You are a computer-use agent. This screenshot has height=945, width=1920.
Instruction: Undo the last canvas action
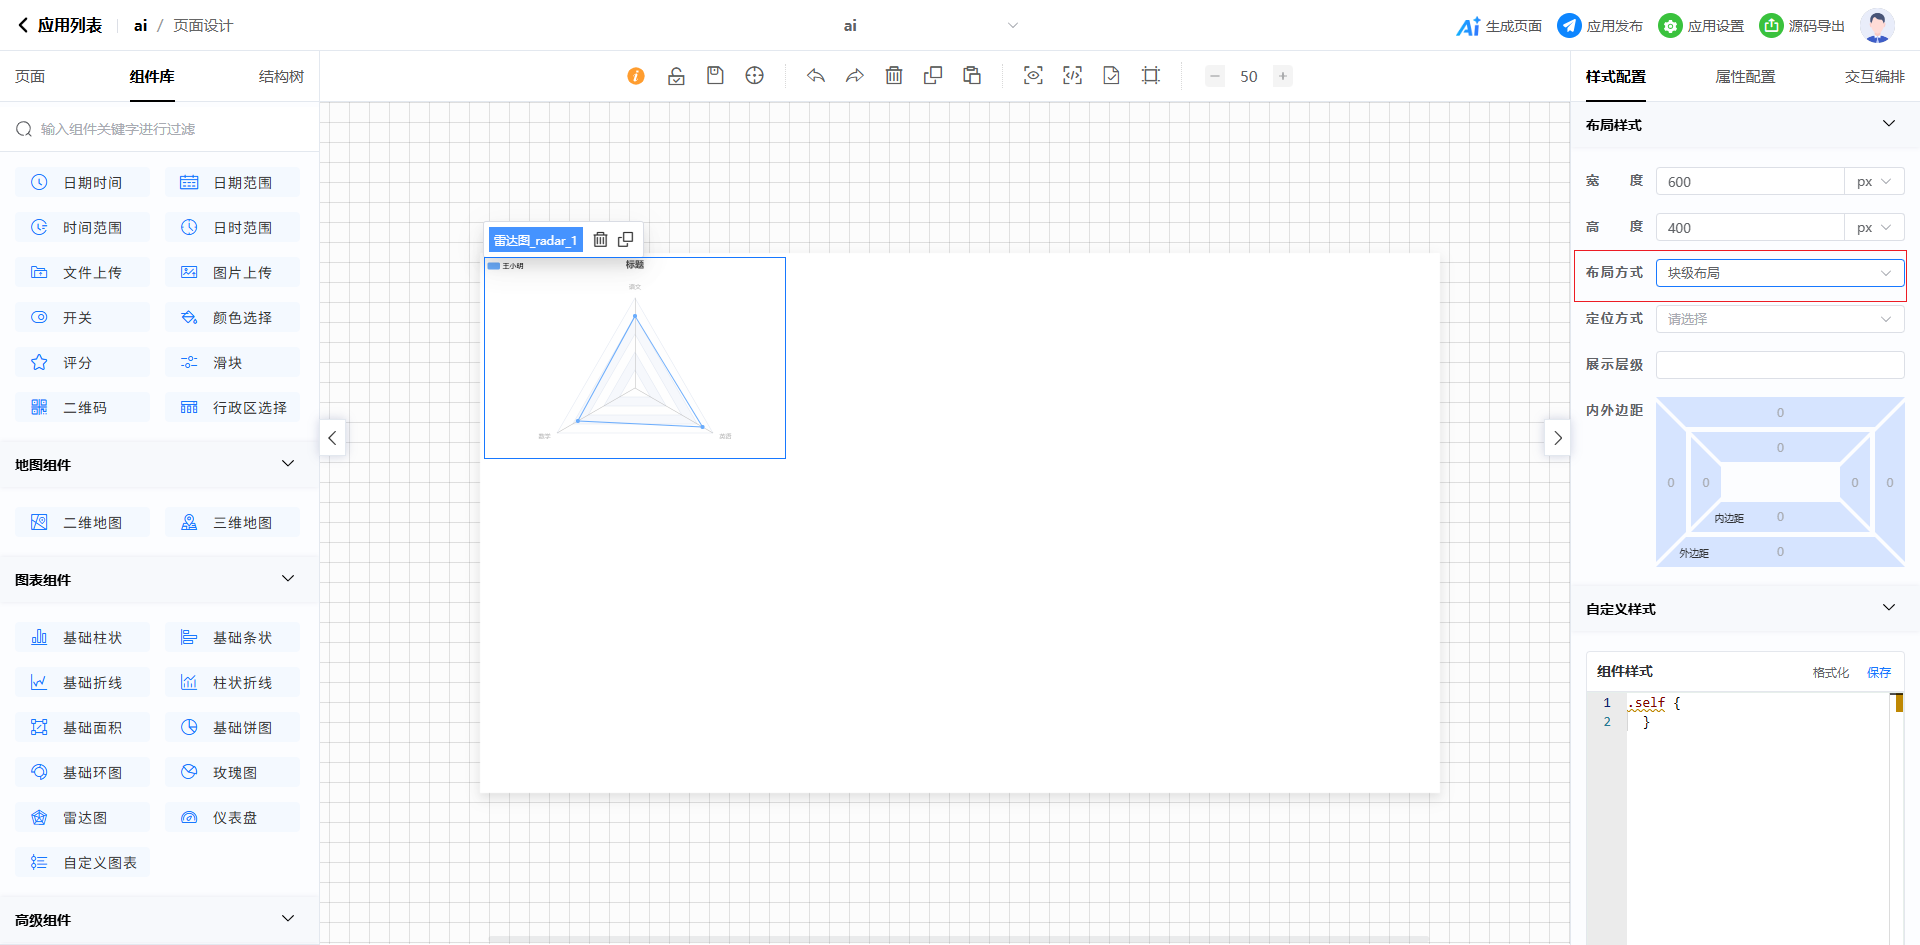[x=816, y=76]
